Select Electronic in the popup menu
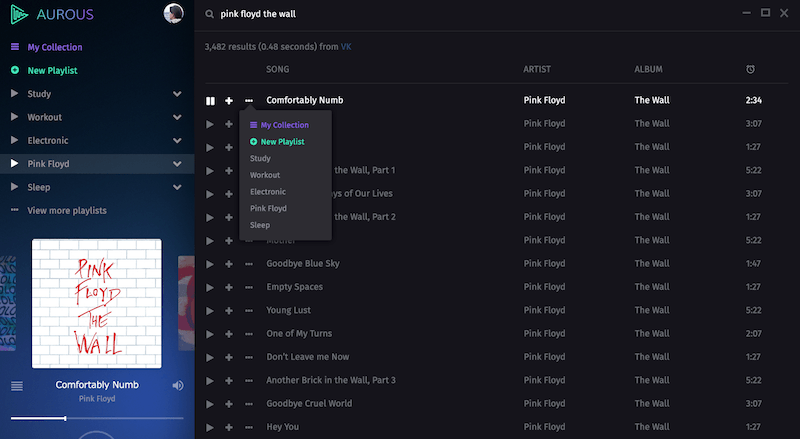Image resolution: width=800 pixels, height=439 pixels. [x=268, y=192]
